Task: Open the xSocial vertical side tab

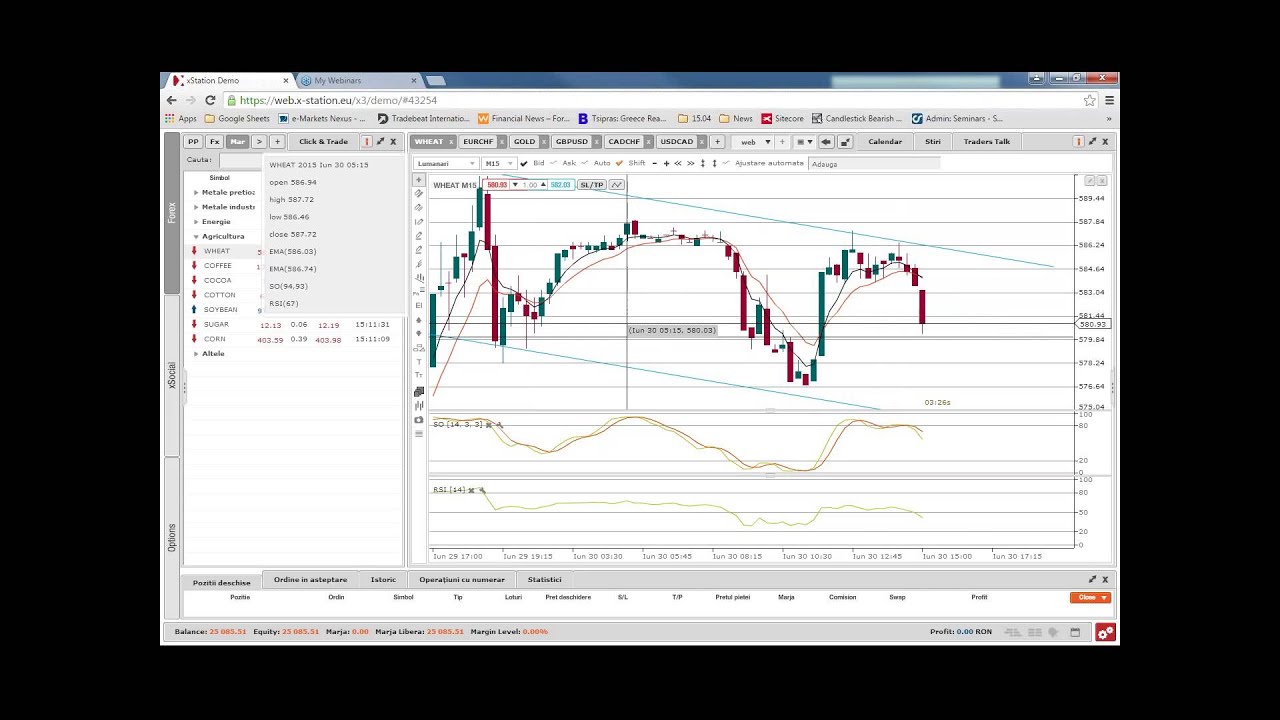Action: coord(172,376)
